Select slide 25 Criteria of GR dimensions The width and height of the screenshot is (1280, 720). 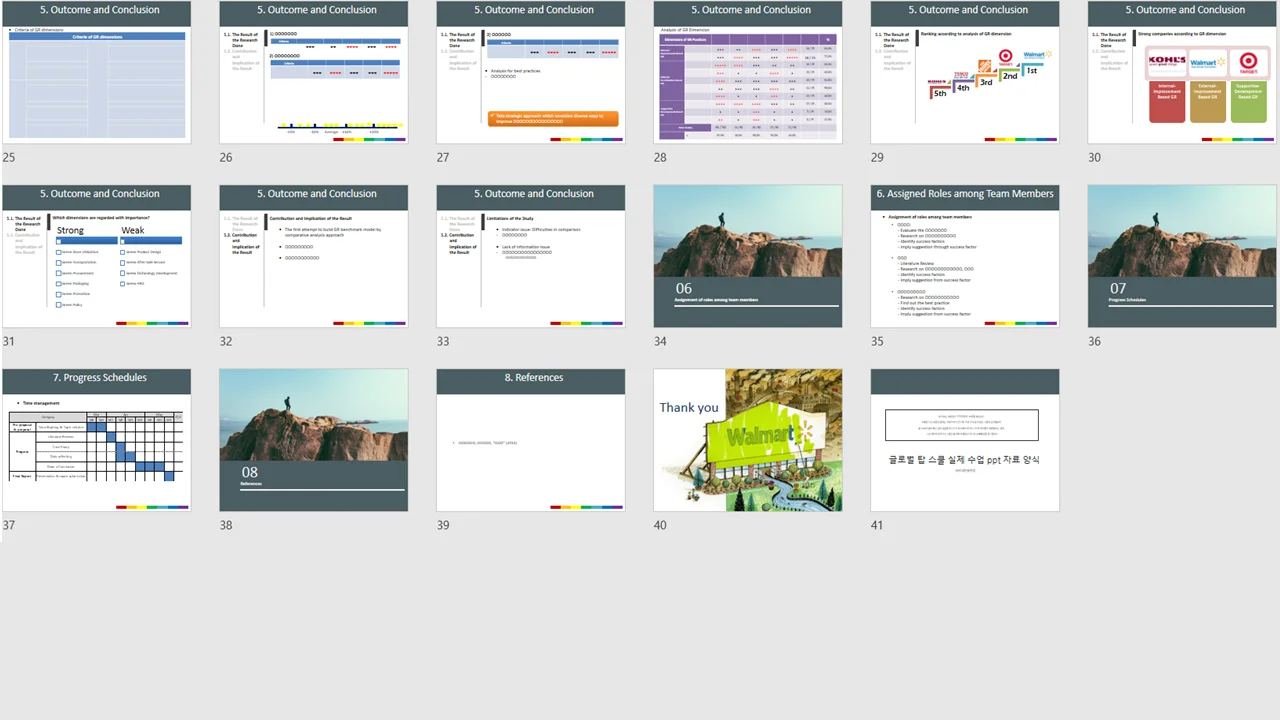97,72
